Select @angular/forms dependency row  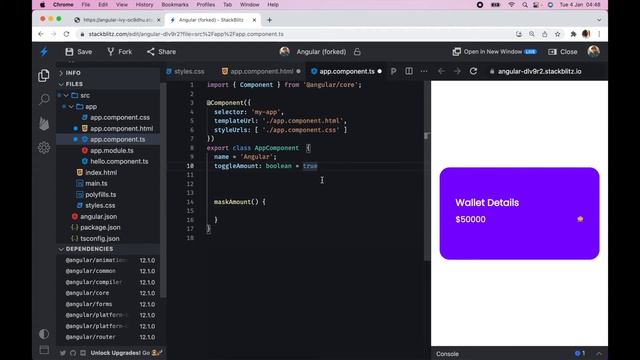[x=110, y=304]
